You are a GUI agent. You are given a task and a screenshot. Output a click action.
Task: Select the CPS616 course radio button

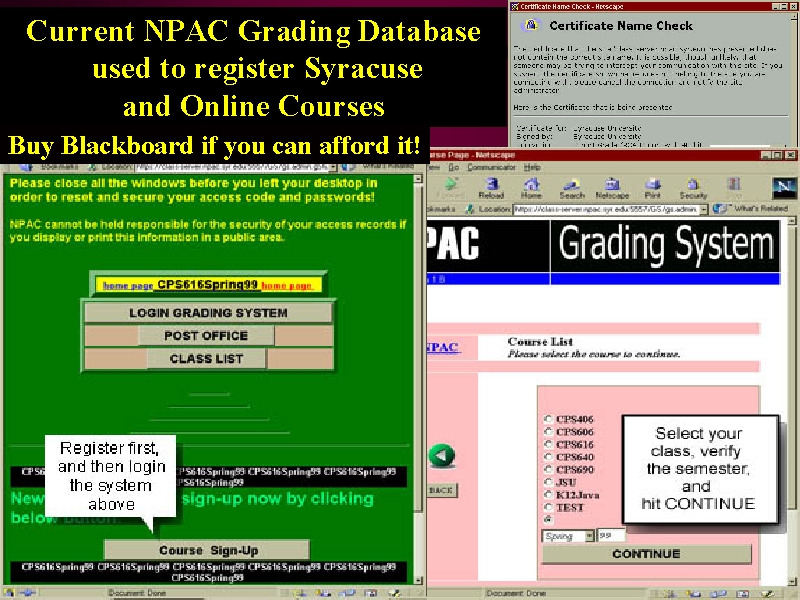[548, 444]
